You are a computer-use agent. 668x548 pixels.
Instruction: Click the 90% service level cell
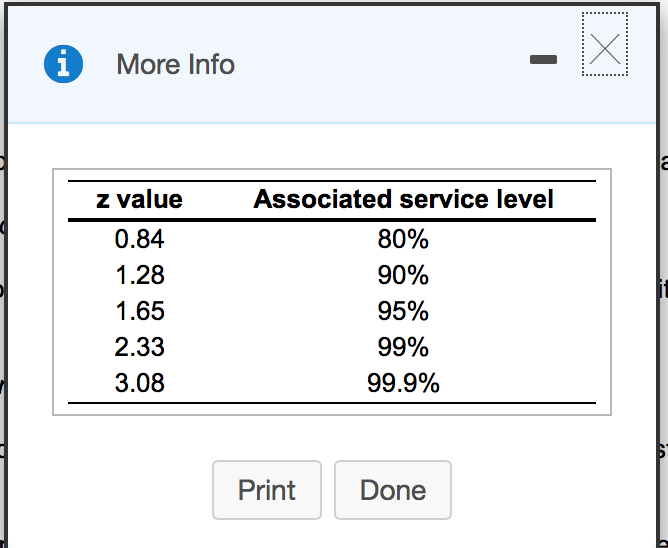[403, 275]
